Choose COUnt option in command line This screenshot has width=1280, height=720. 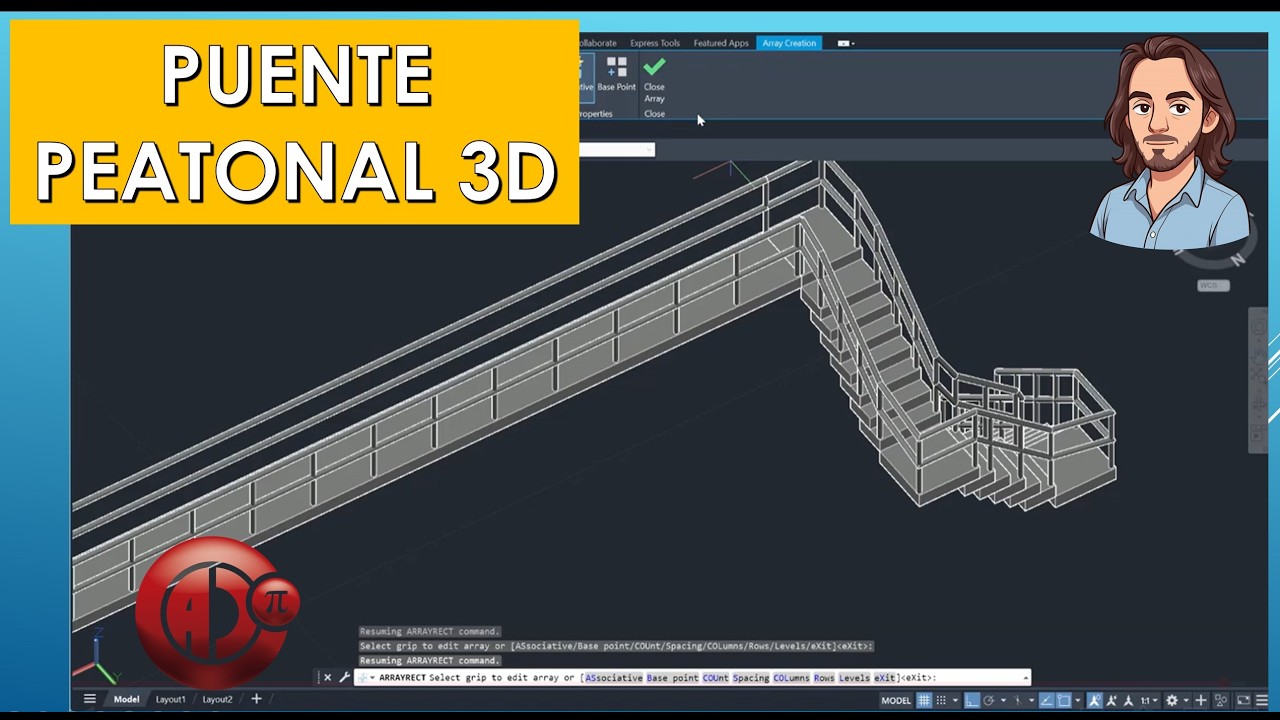point(715,677)
